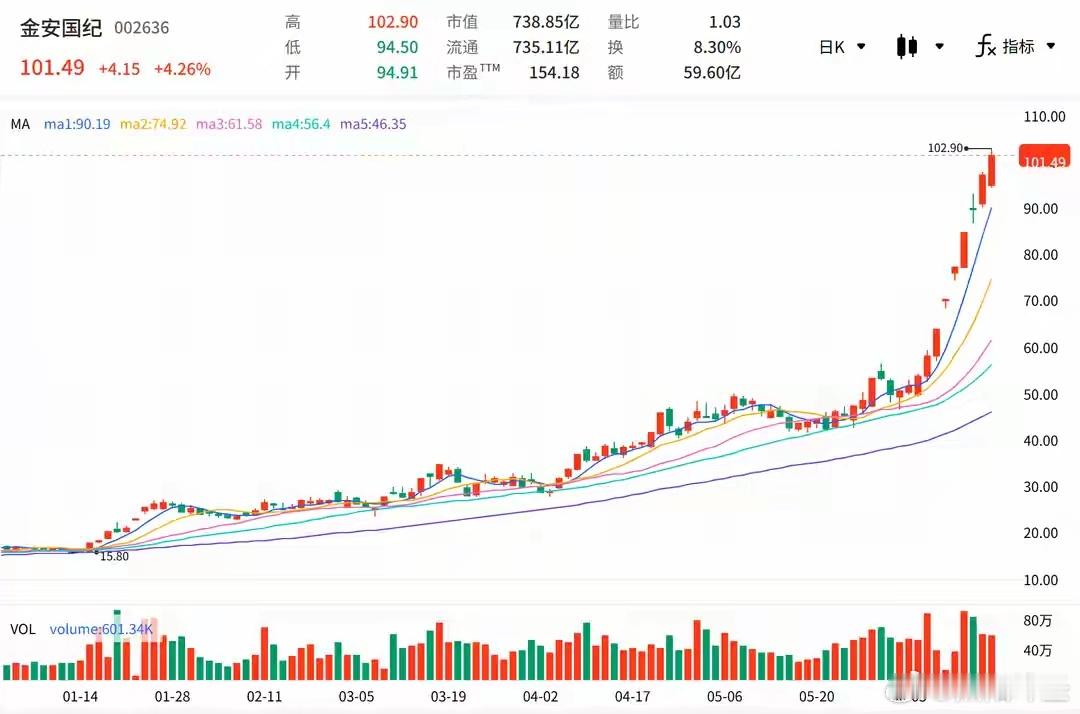Viewport: 1080px width, 714px height.
Task: Click market cap value 738.85亿
Action: pyautogui.click(x=546, y=22)
